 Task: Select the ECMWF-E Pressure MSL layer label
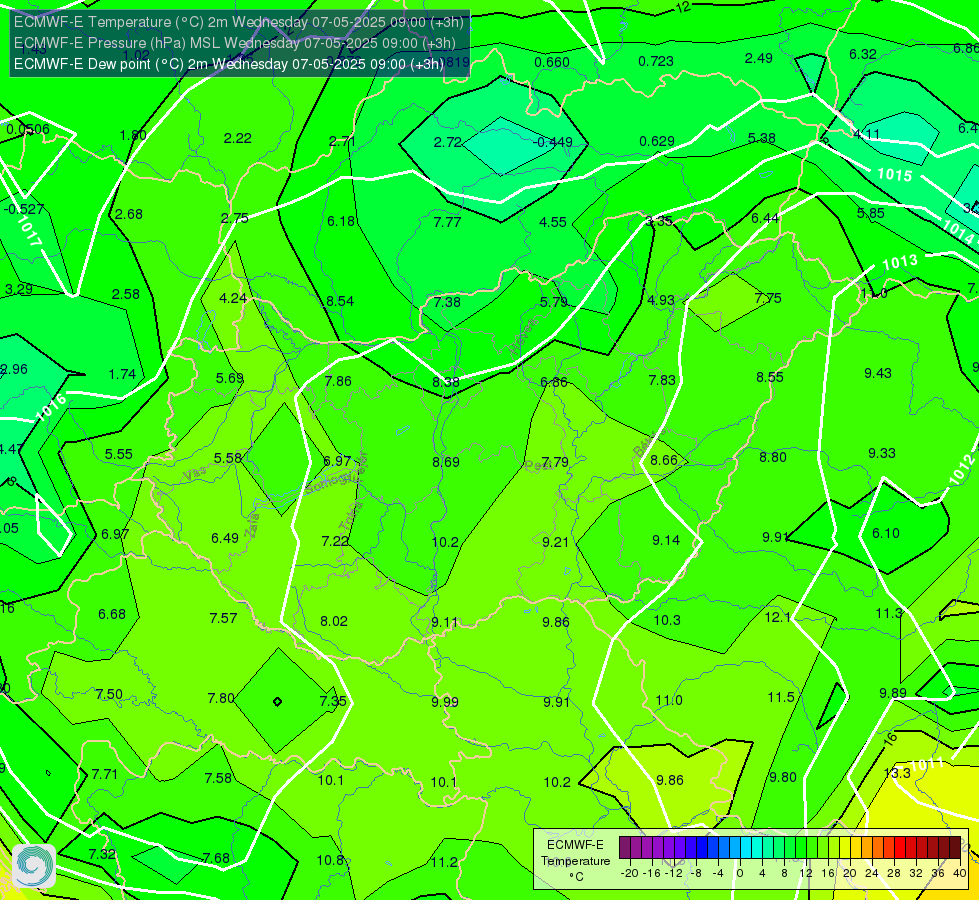tap(234, 43)
